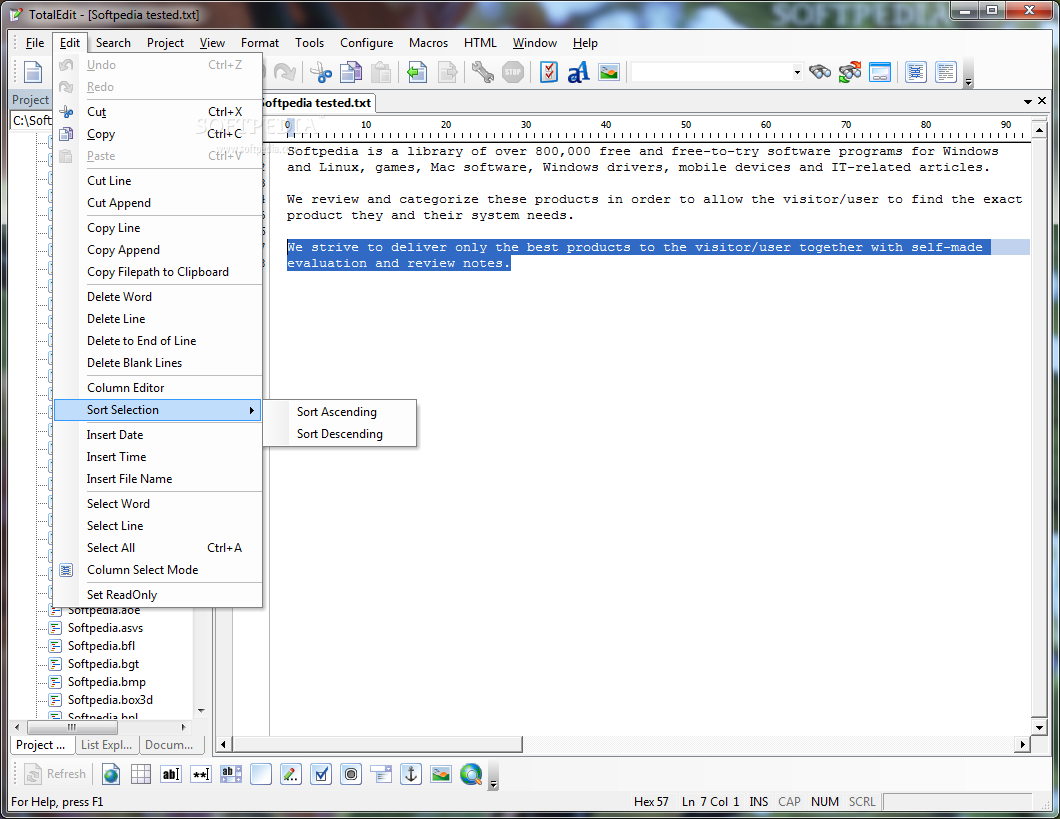1060x819 pixels.
Task: Click the blue window panel toolbar icon
Action: coord(880,72)
